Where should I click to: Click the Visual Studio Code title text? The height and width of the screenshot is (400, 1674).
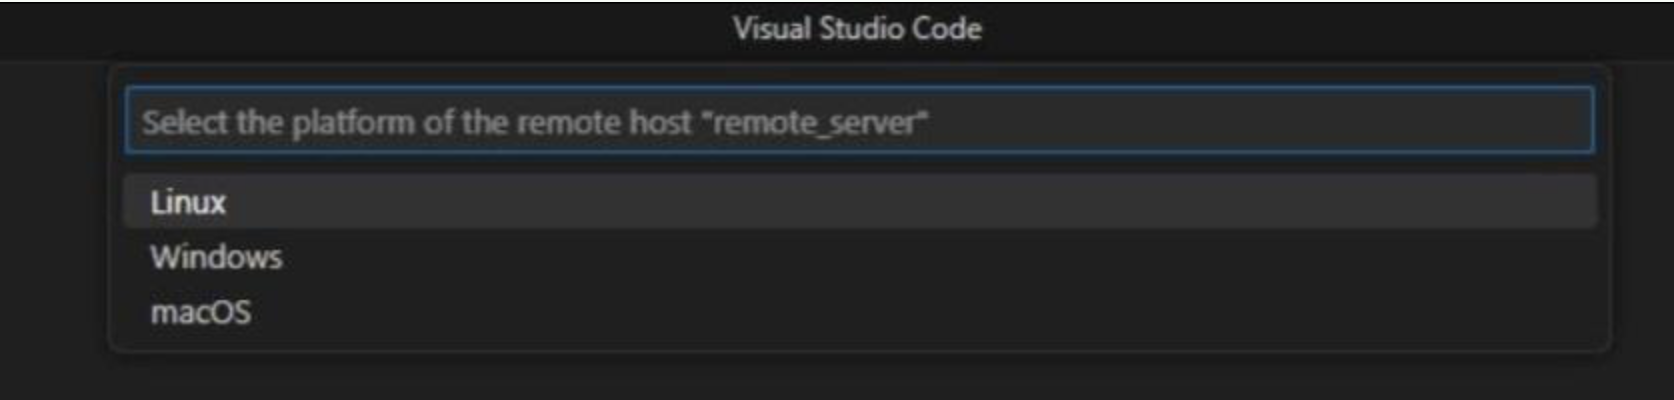(x=857, y=29)
